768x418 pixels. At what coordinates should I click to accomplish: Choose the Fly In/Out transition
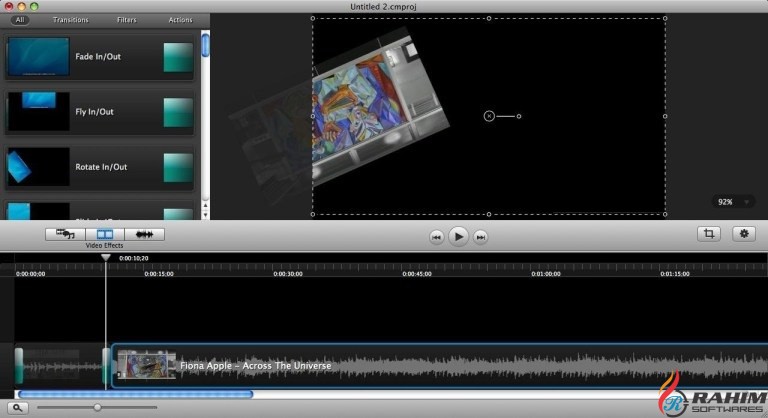coord(100,112)
